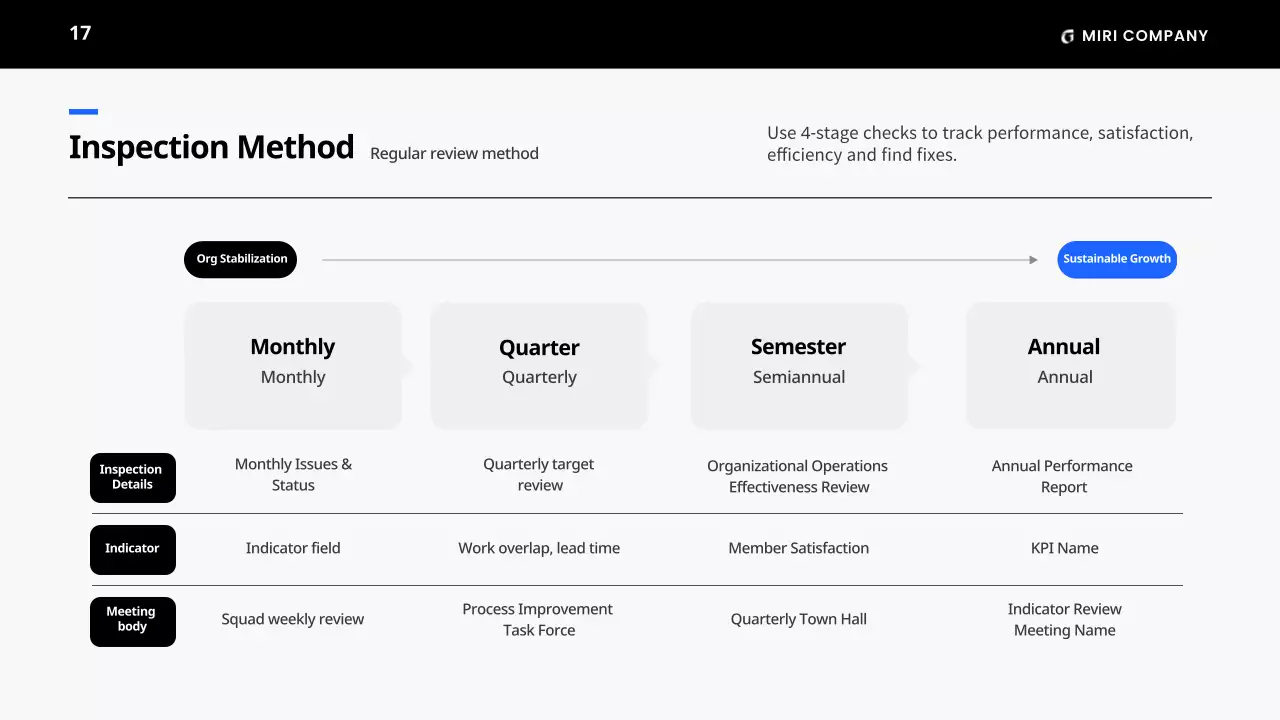Click the Org Stabilization pill label
This screenshot has width=1280, height=720.
(241, 259)
